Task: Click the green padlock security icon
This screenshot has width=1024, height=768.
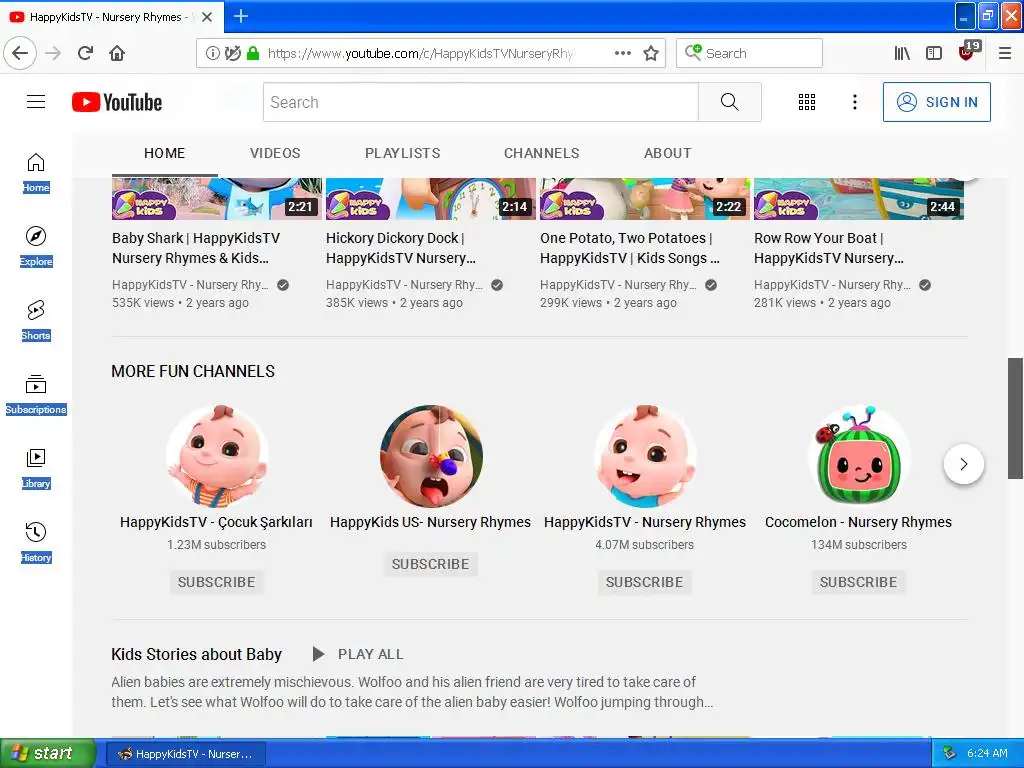Action: [x=253, y=53]
